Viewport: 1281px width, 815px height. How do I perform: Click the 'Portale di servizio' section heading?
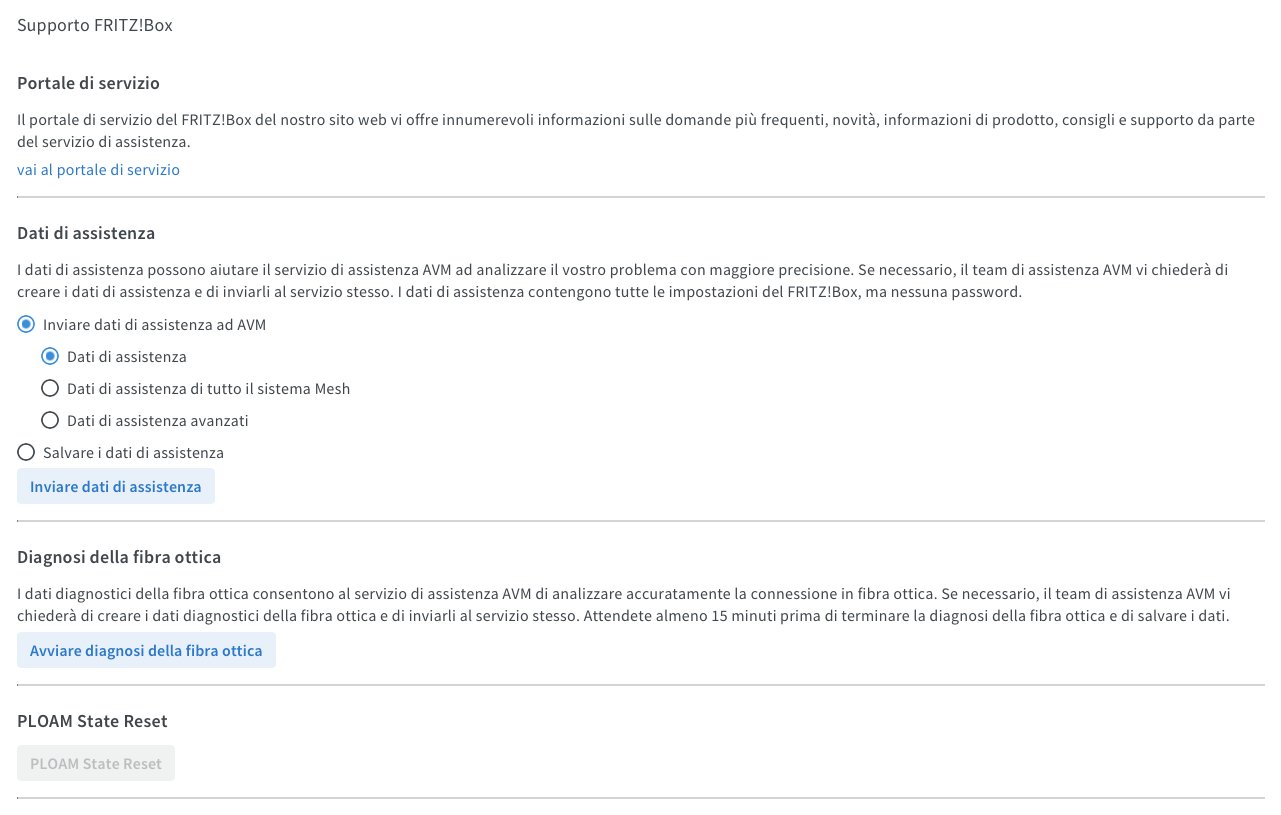[x=88, y=83]
